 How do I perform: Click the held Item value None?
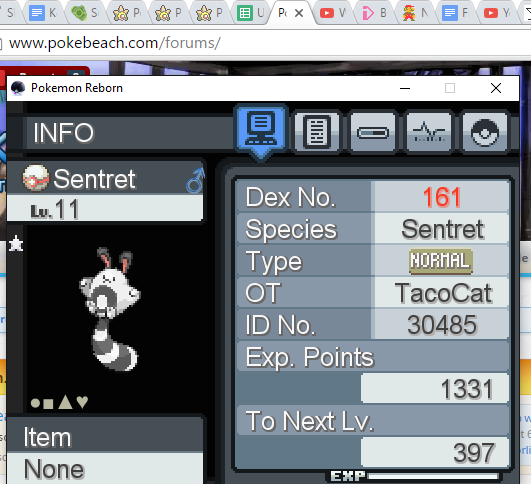point(54,469)
